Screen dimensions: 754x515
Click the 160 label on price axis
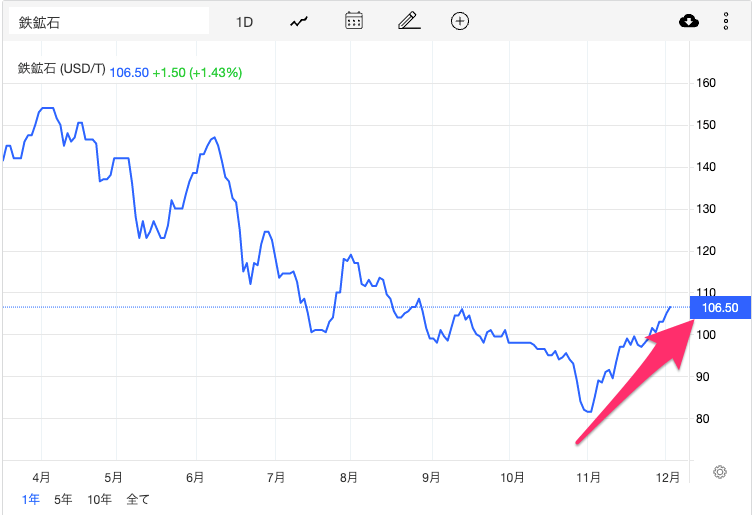pos(708,83)
